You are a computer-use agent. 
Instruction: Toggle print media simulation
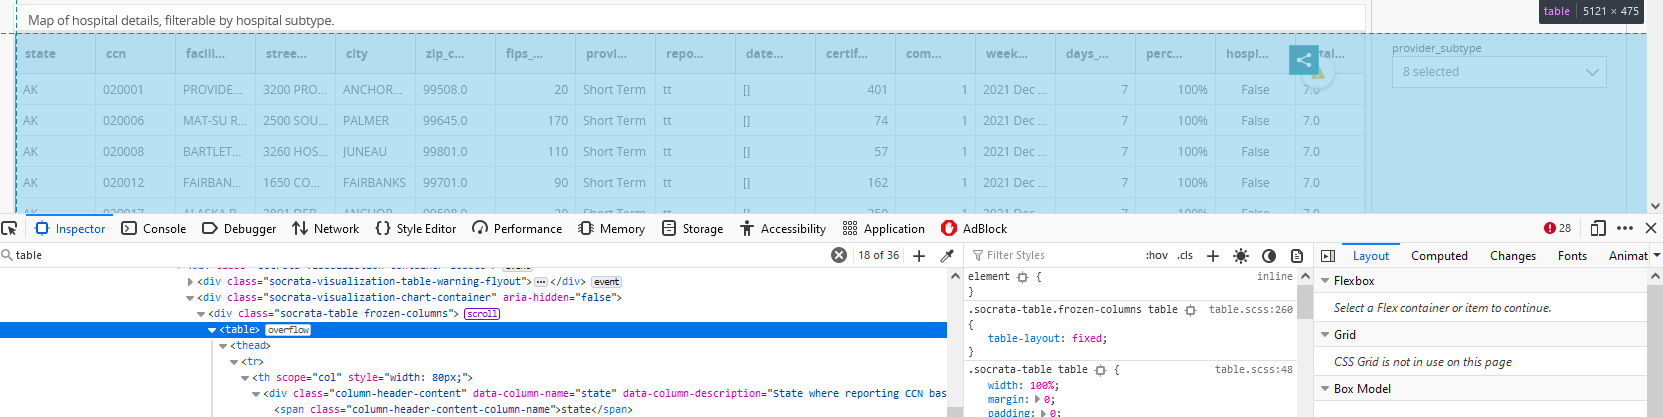click(1297, 256)
